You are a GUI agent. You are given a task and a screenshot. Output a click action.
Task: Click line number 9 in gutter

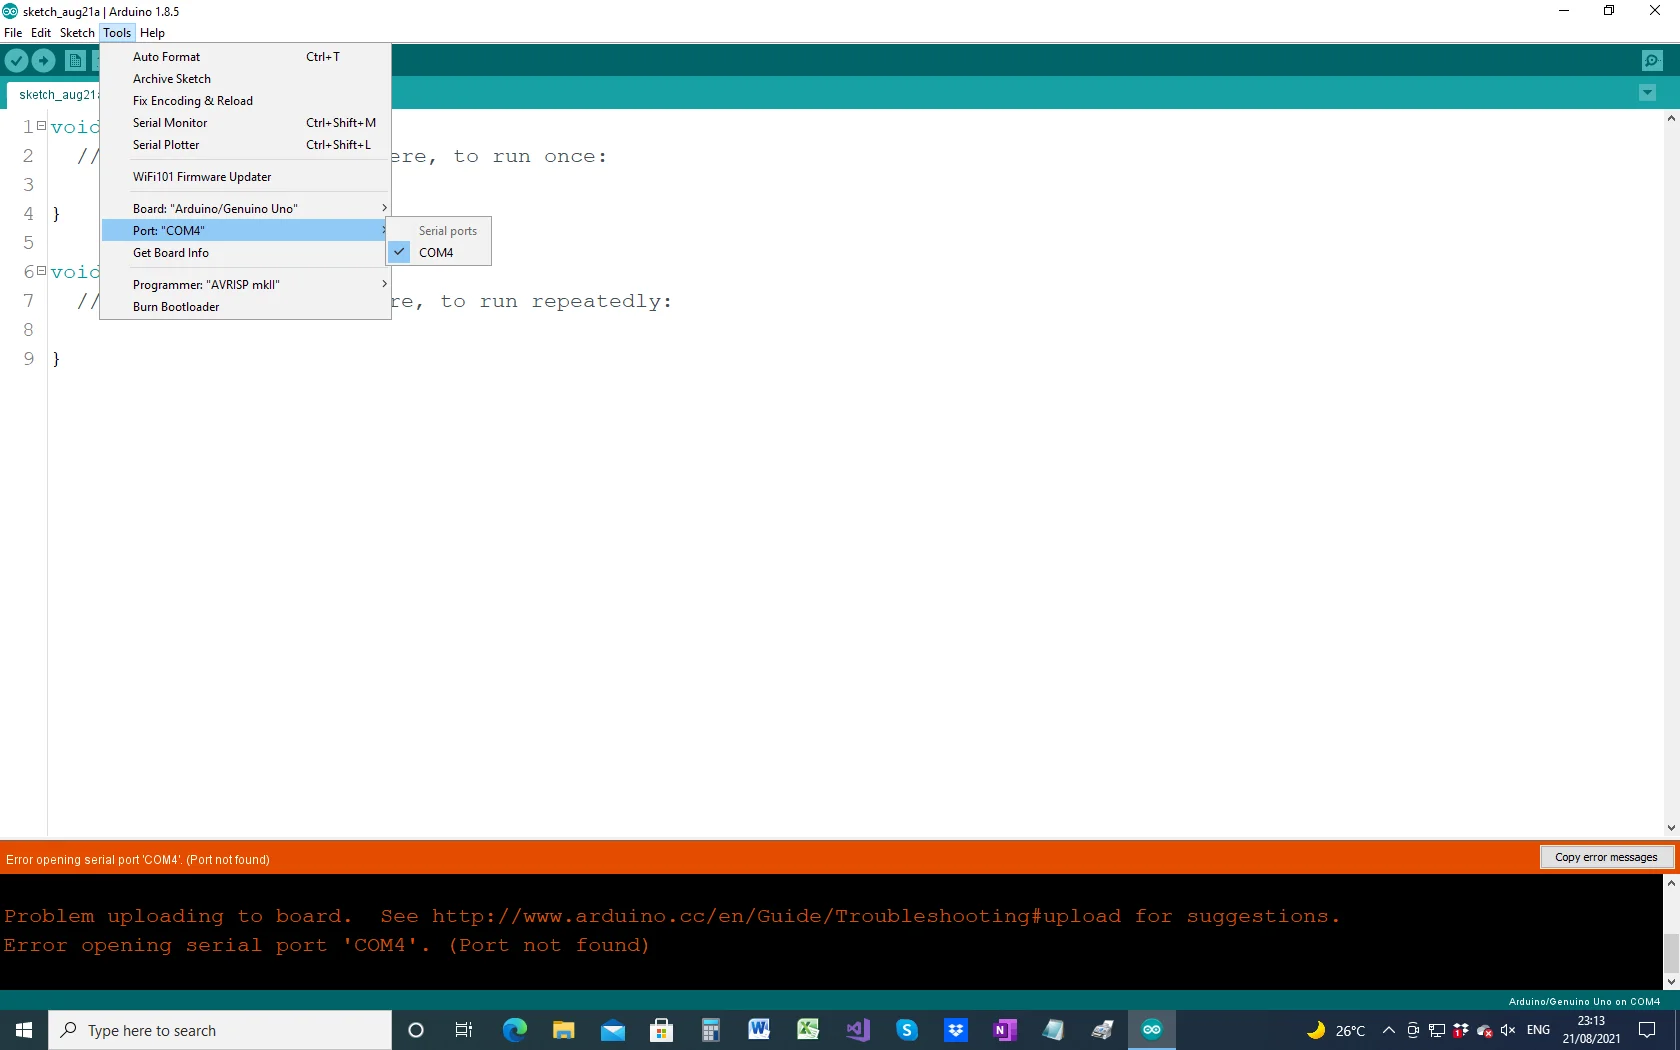coord(28,358)
